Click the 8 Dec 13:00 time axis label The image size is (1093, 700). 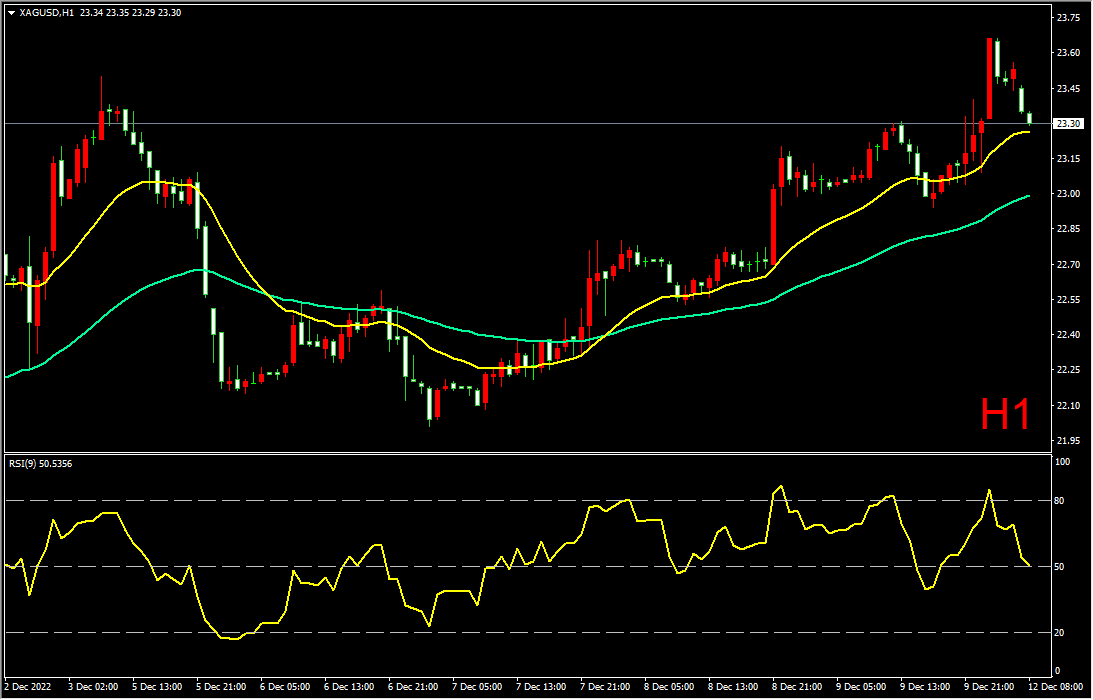(734, 687)
